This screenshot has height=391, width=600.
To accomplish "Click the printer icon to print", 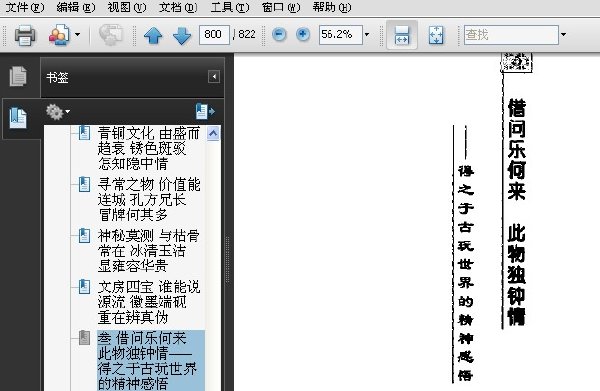I will click(x=25, y=35).
